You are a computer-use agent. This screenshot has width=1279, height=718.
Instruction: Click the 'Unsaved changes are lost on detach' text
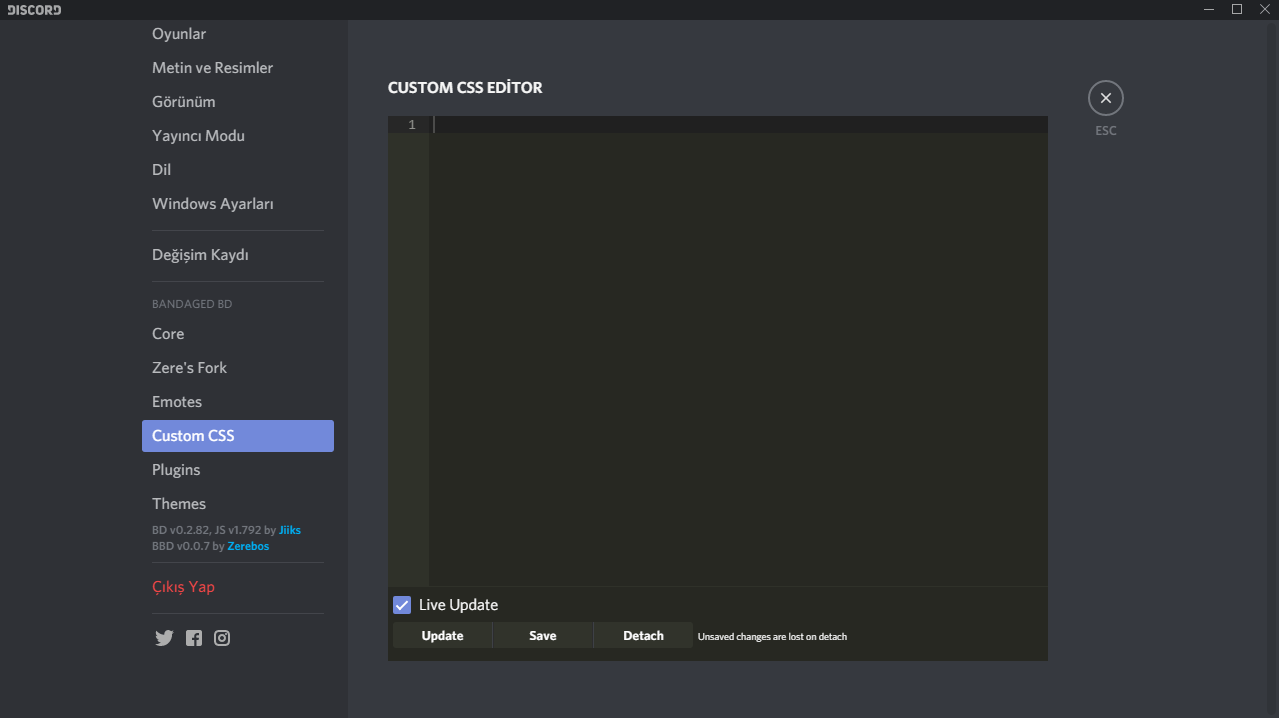(772, 636)
